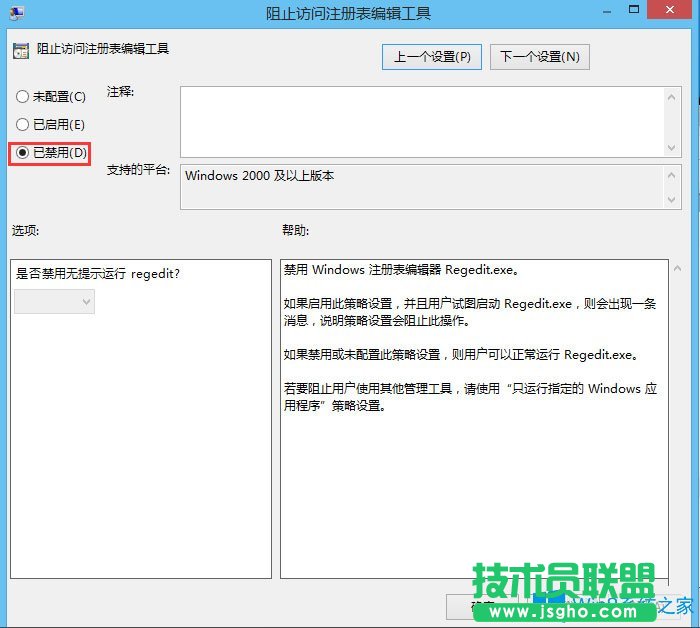Viewport: 700px width, 628px height.
Task: Select the 已禁用(D) radio button
Action: click(51, 153)
